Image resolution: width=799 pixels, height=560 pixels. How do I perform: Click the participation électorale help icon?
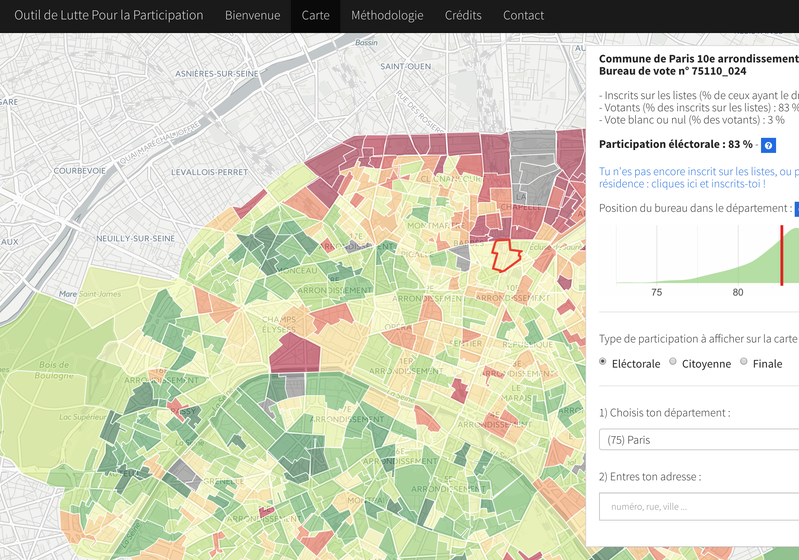tap(768, 146)
